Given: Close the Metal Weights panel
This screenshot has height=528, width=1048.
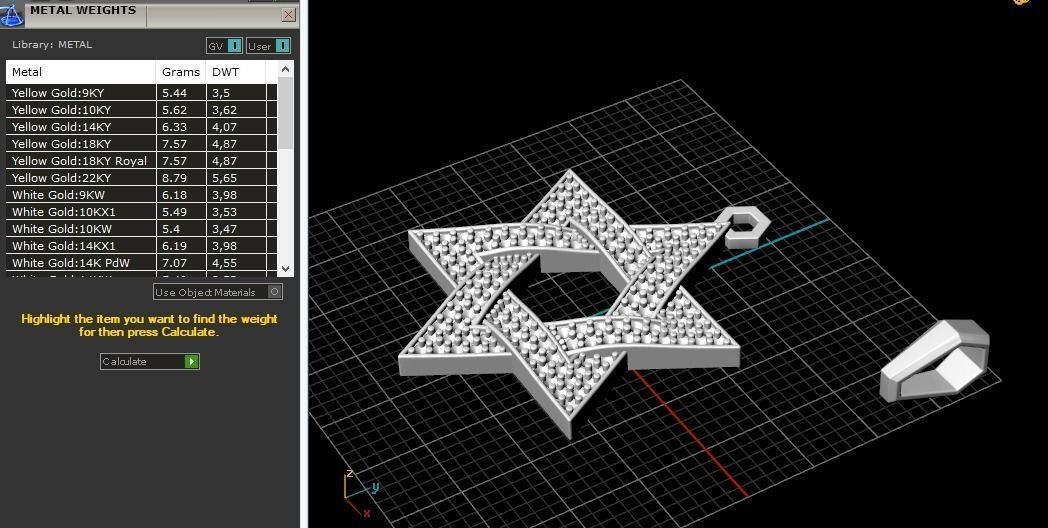Looking at the screenshot, I should (288, 15).
